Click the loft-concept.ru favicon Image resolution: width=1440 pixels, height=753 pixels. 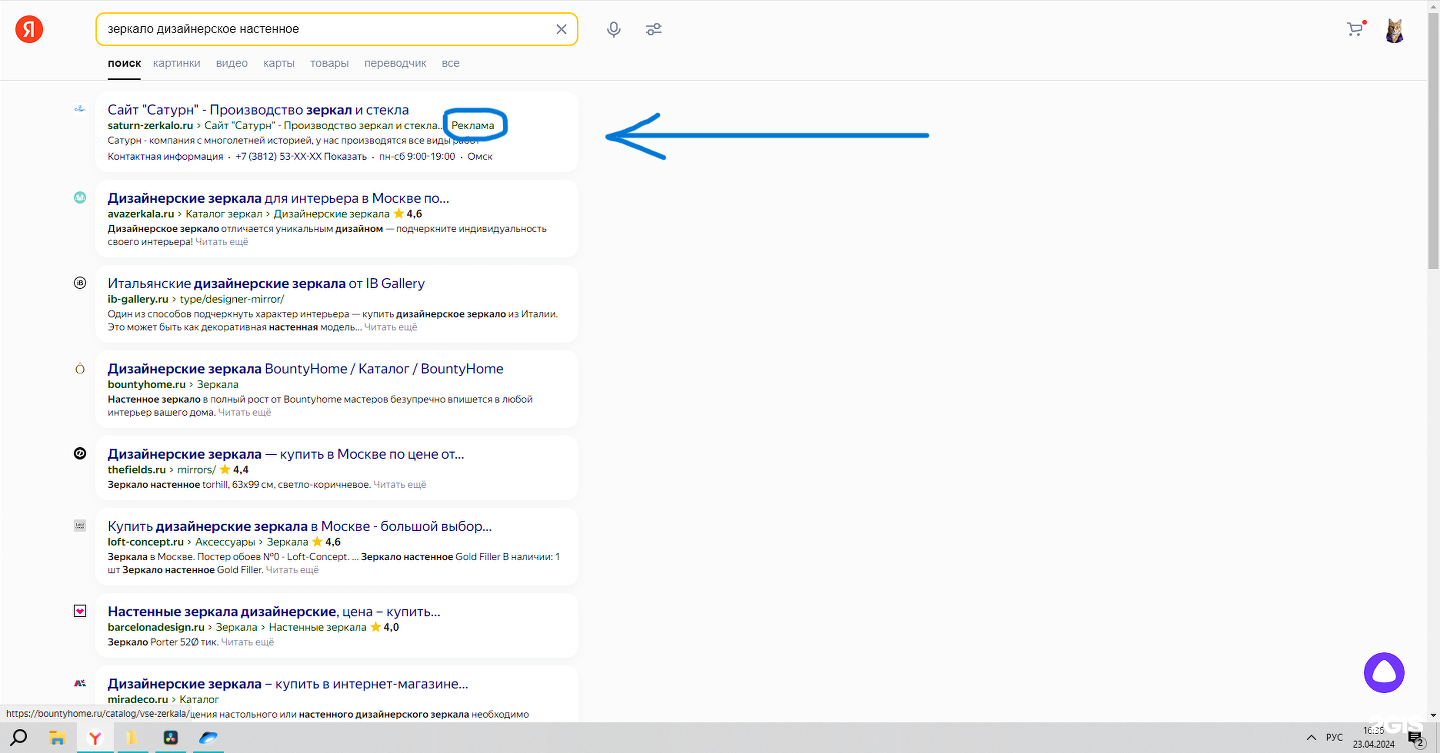coord(80,526)
